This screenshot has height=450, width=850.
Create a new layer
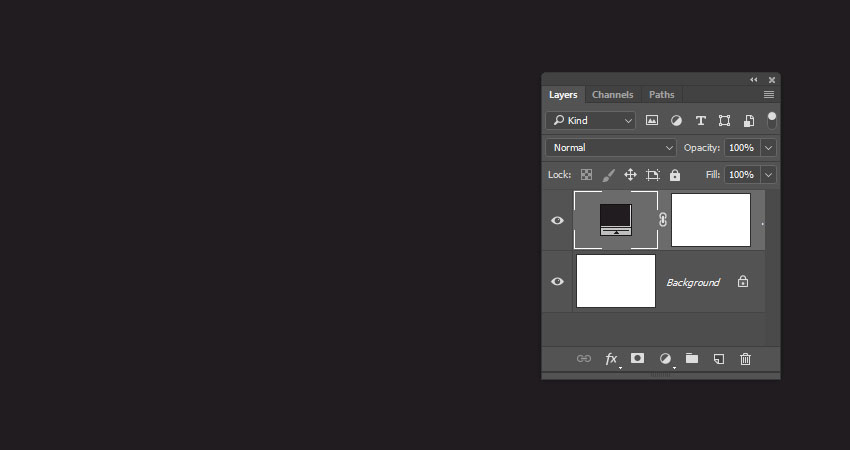point(718,359)
